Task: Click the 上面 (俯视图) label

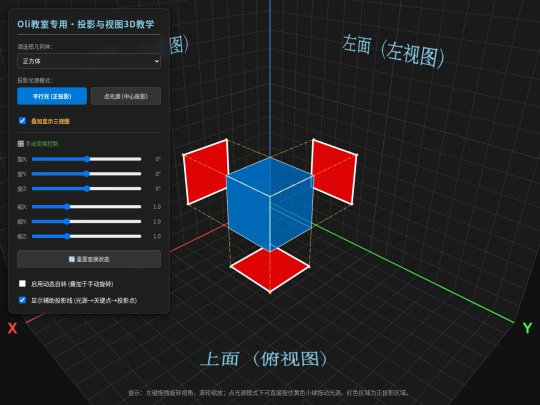Action: (x=264, y=359)
